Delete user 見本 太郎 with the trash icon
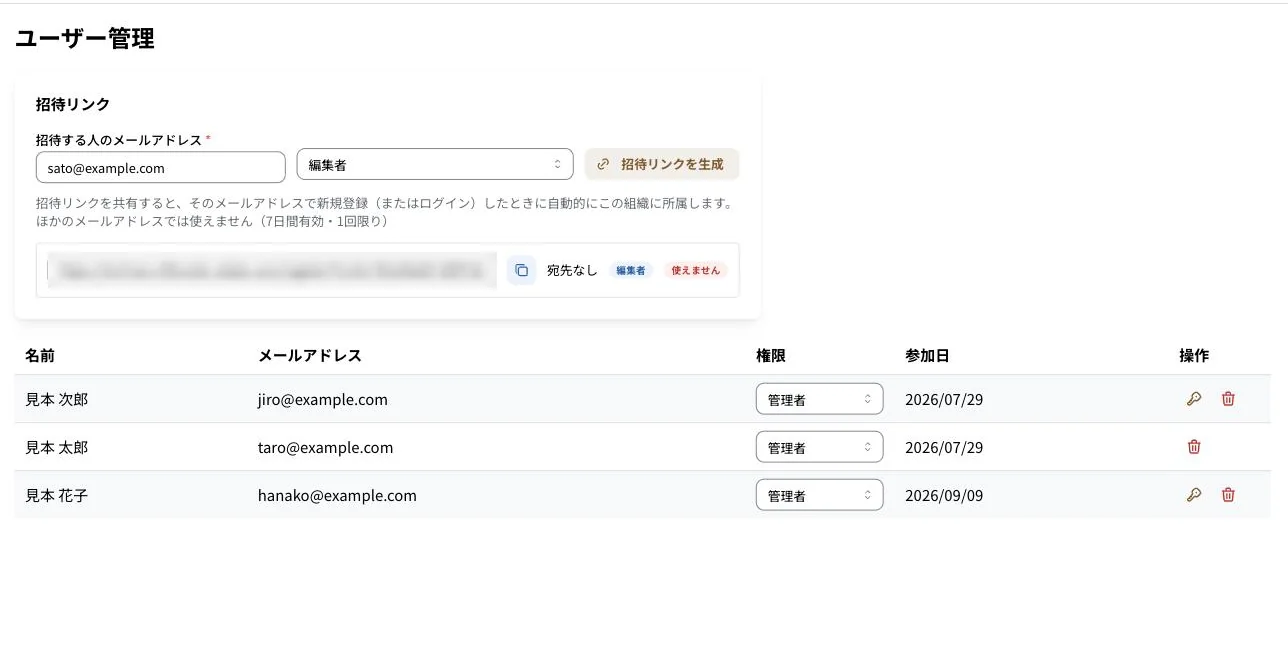Viewport: 1288px width, 647px height. click(1193, 447)
